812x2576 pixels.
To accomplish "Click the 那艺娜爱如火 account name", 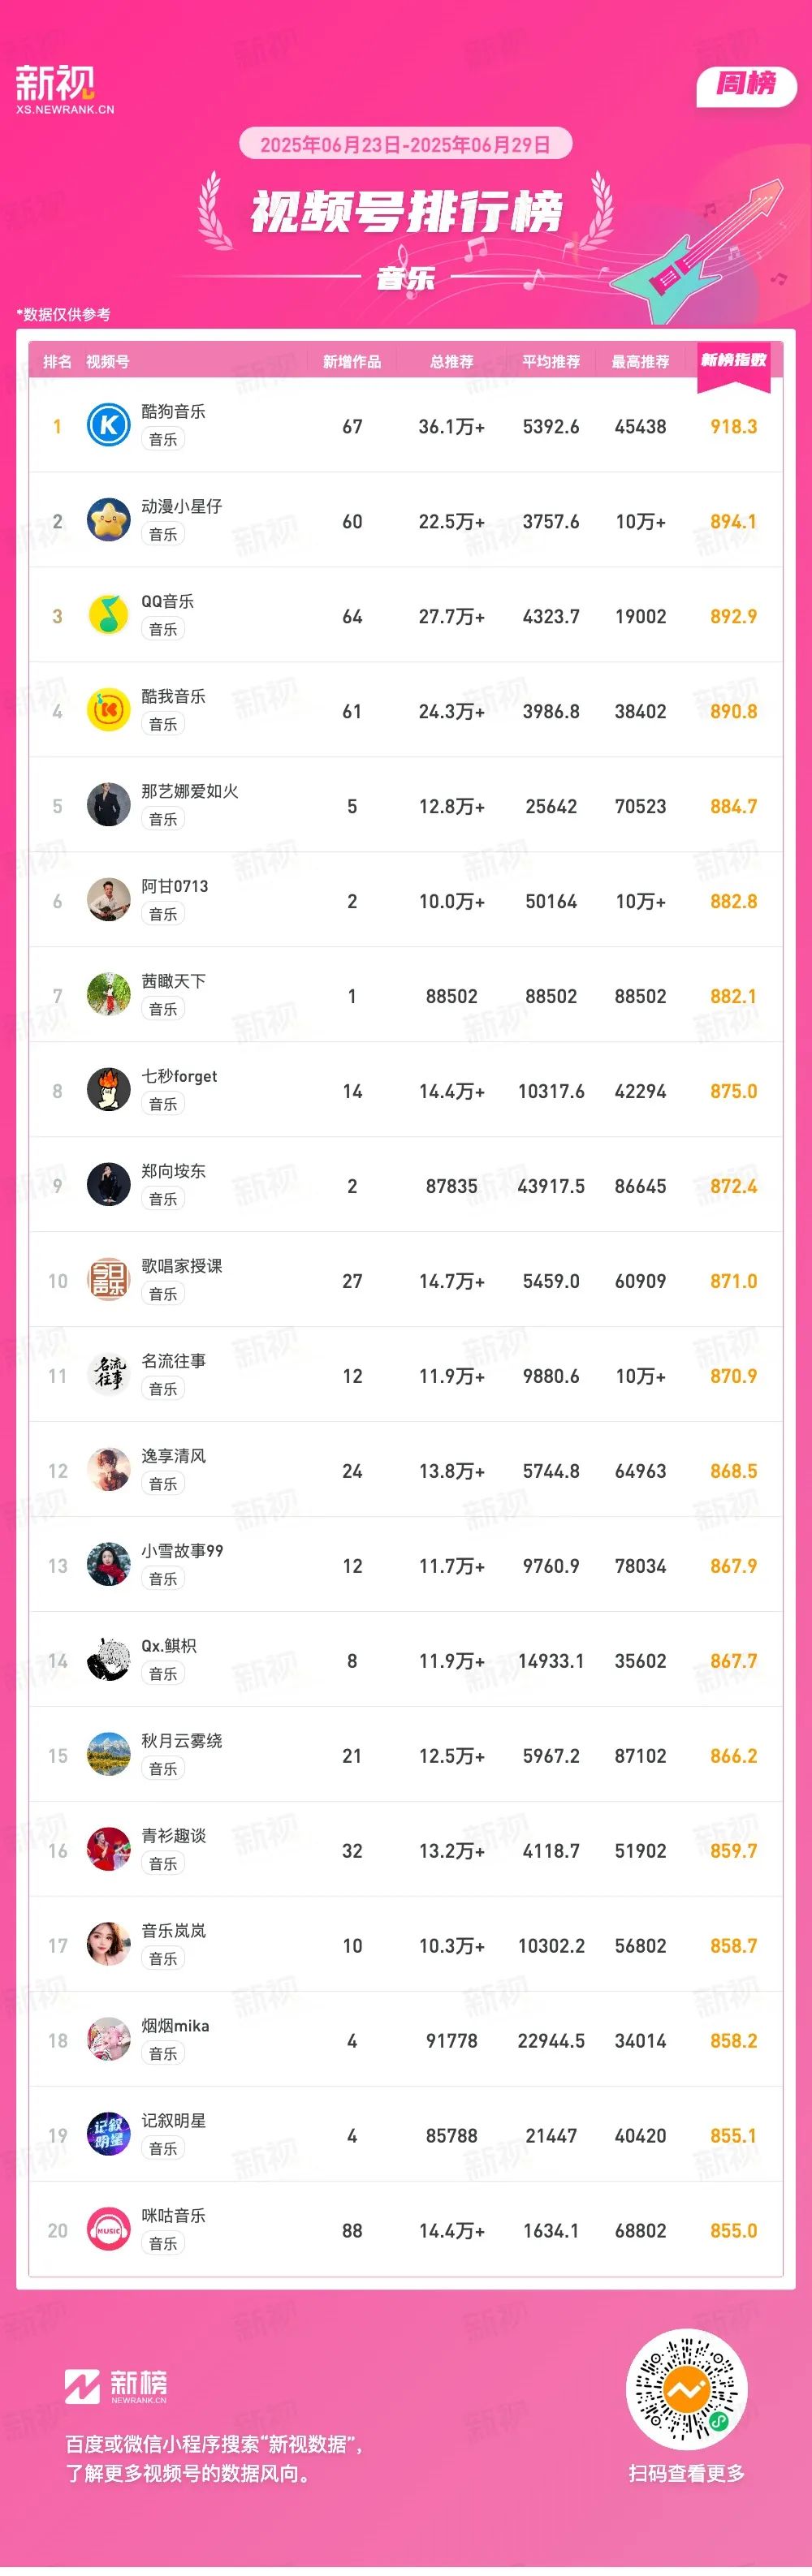I will pyautogui.click(x=190, y=791).
